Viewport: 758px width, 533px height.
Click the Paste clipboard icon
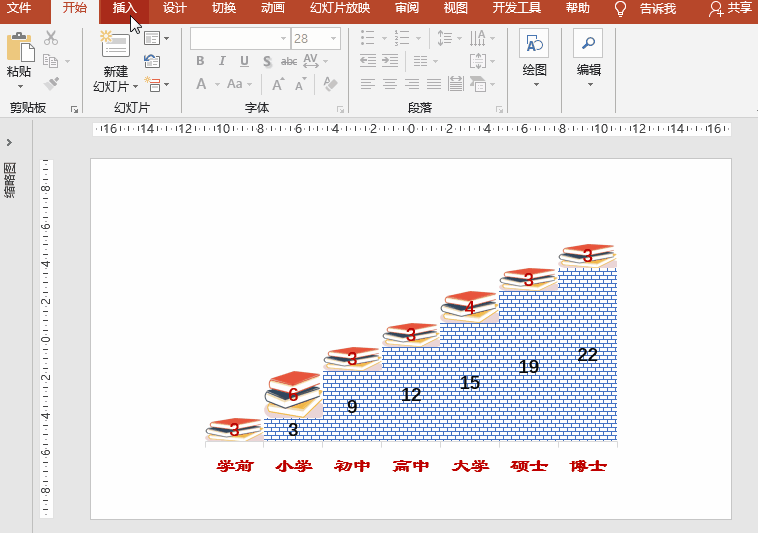20,46
